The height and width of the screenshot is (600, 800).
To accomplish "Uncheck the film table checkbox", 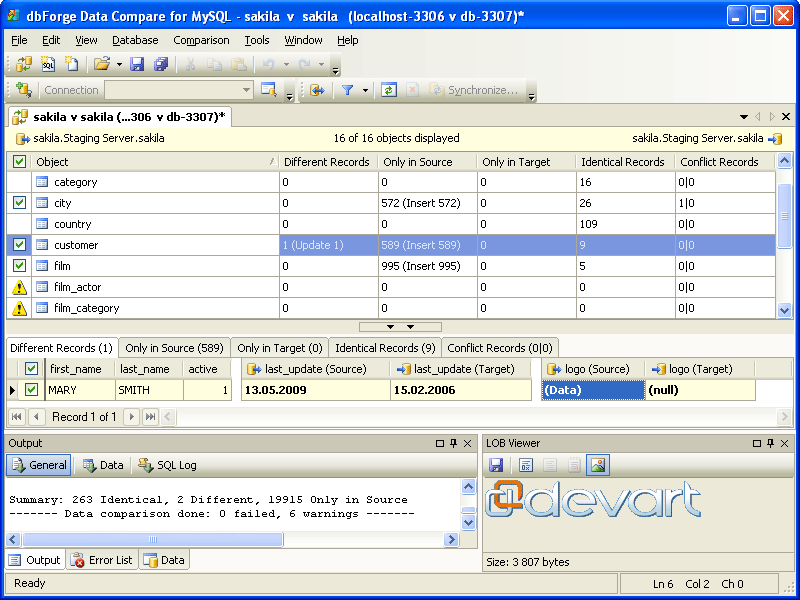I will pyautogui.click(x=19, y=266).
